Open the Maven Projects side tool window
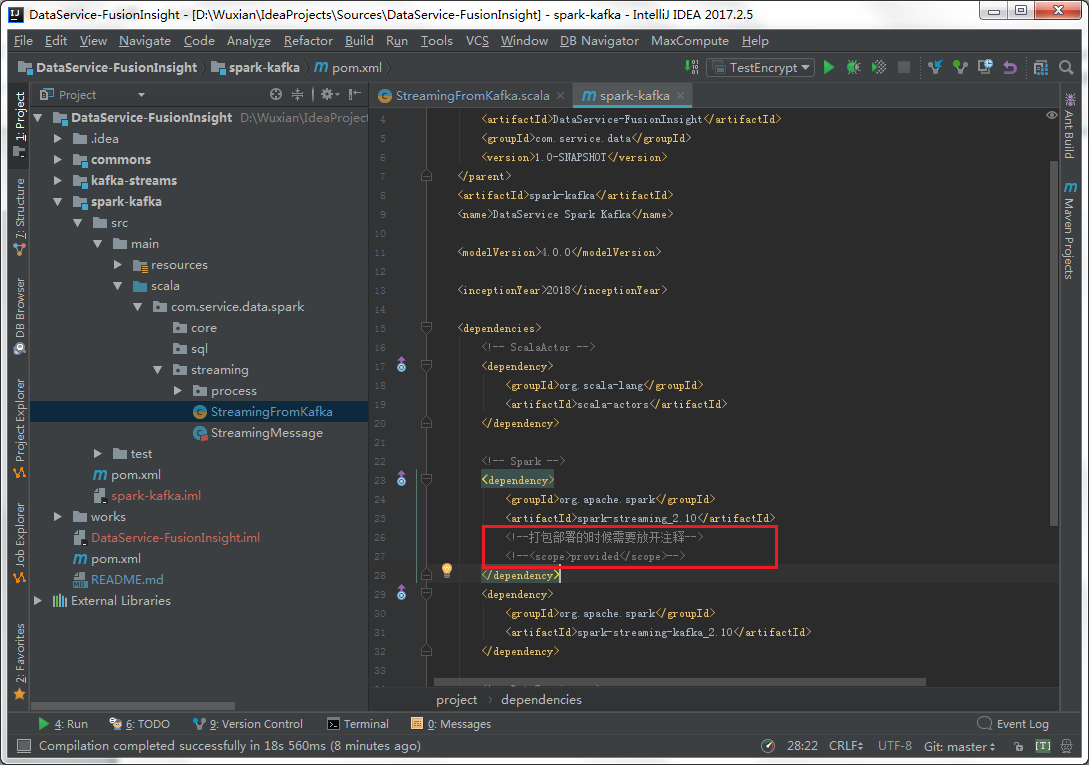The height and width of the screenshot is (765, 1089). tap(1070, 231)
